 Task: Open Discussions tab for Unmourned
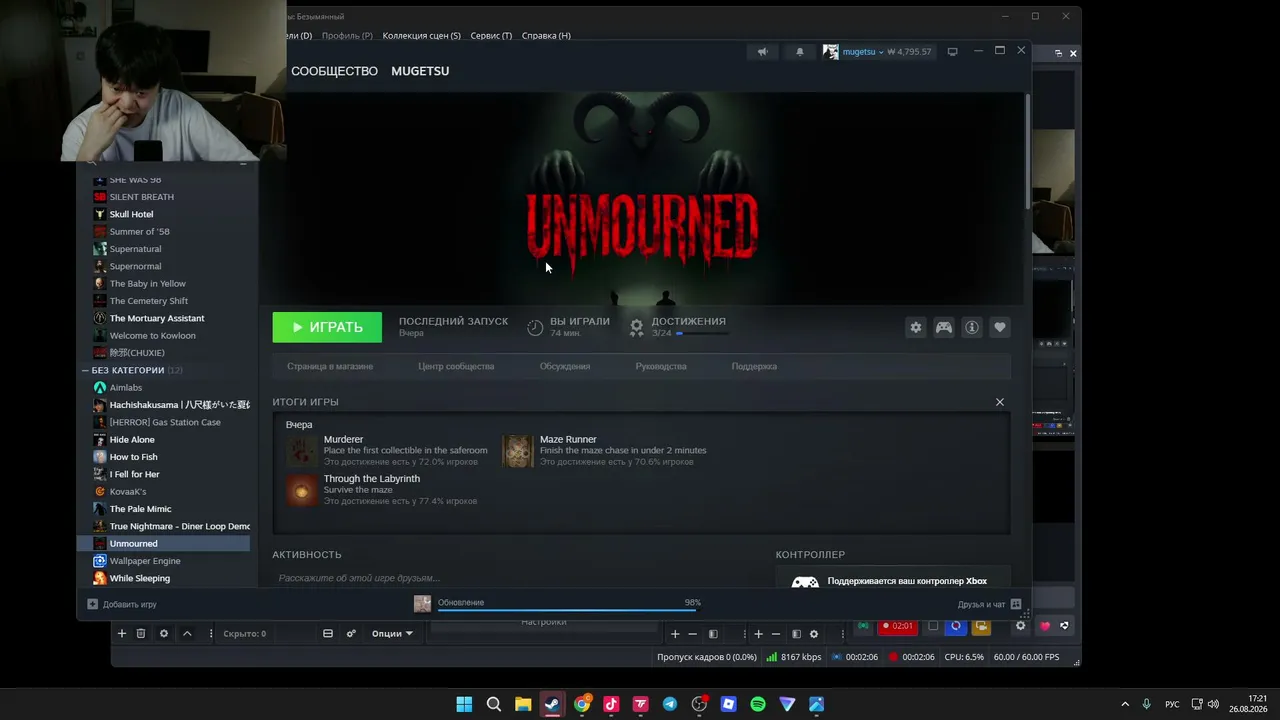[565, 366]
